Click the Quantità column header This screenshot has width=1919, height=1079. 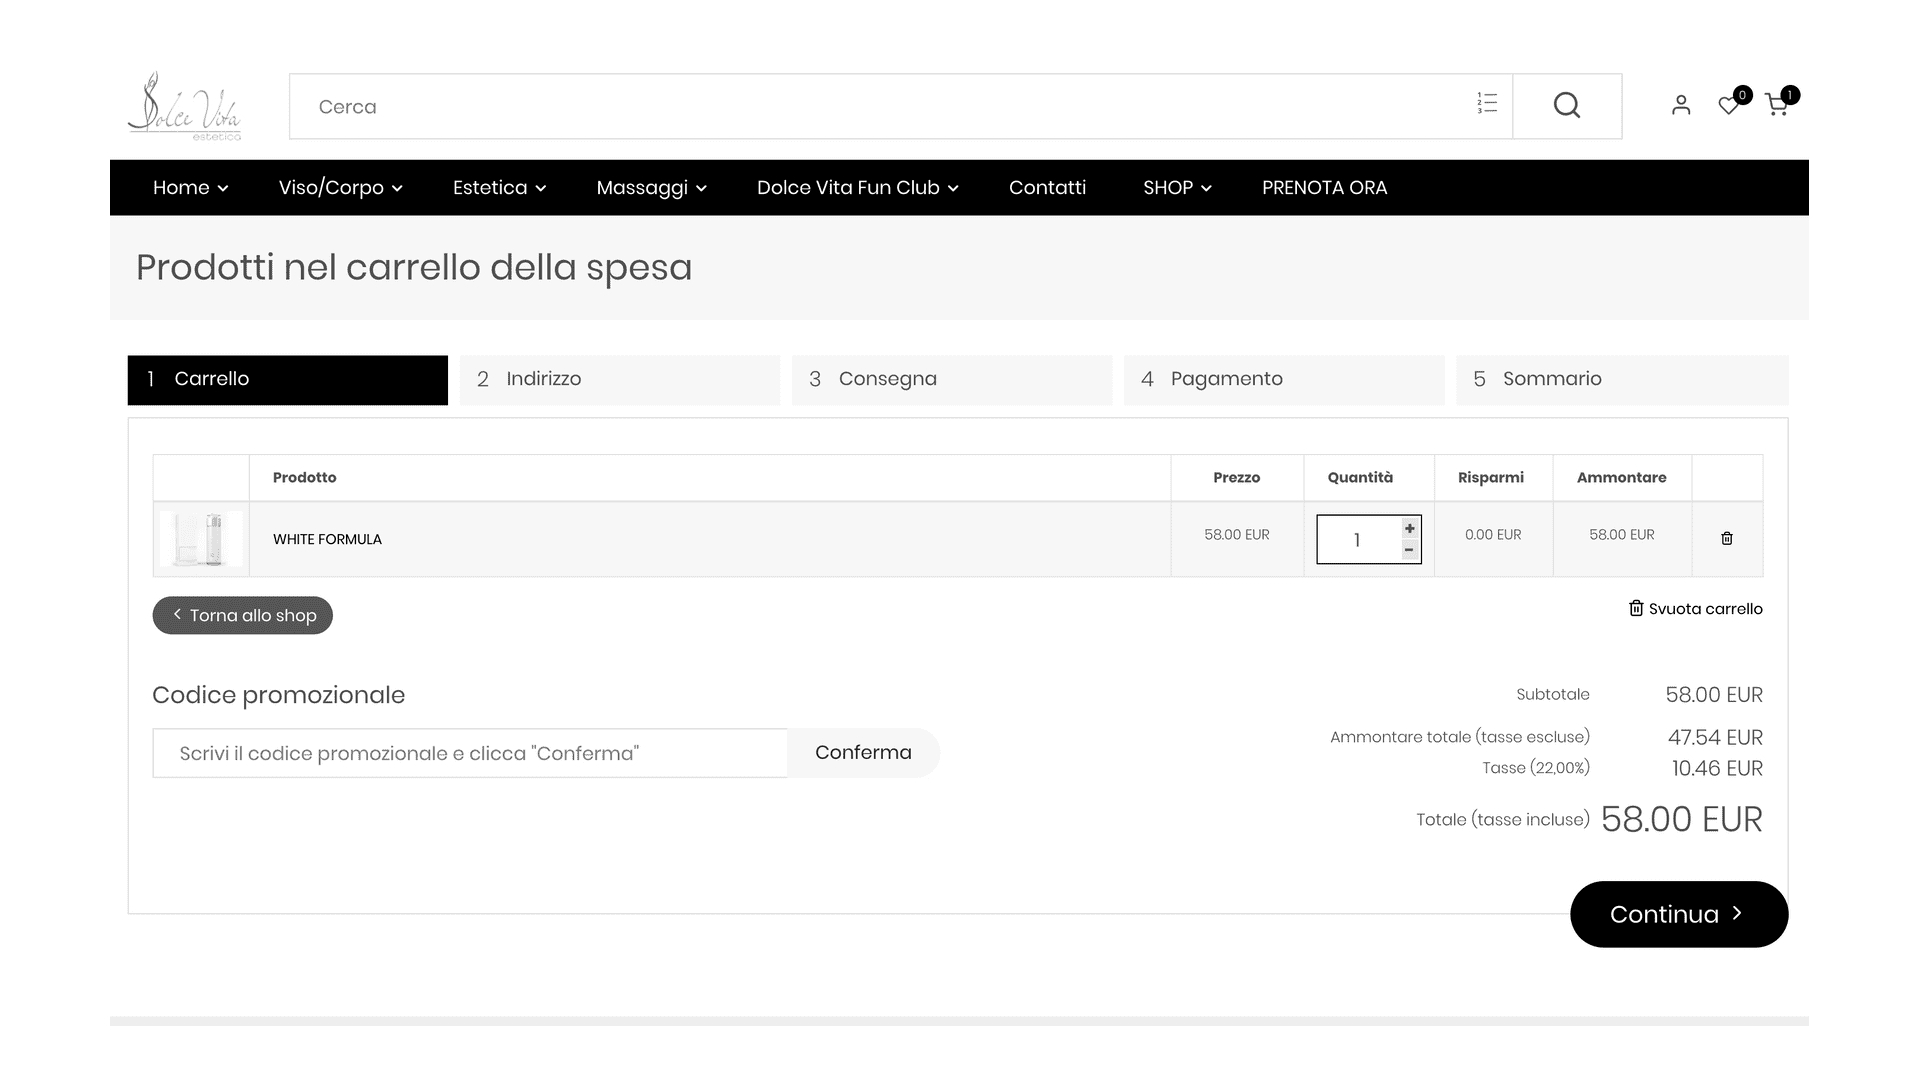click(x=1360, y=477)
